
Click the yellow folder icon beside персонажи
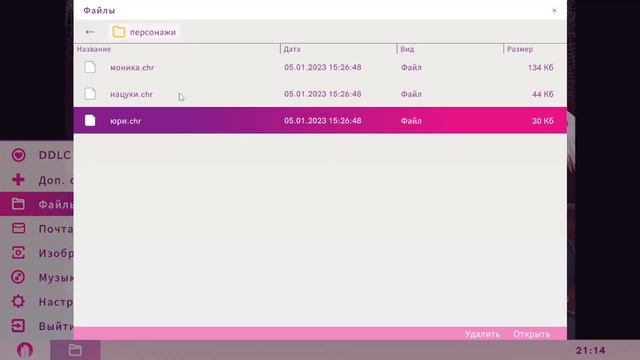pyautogui.click(x=119, y=32)
